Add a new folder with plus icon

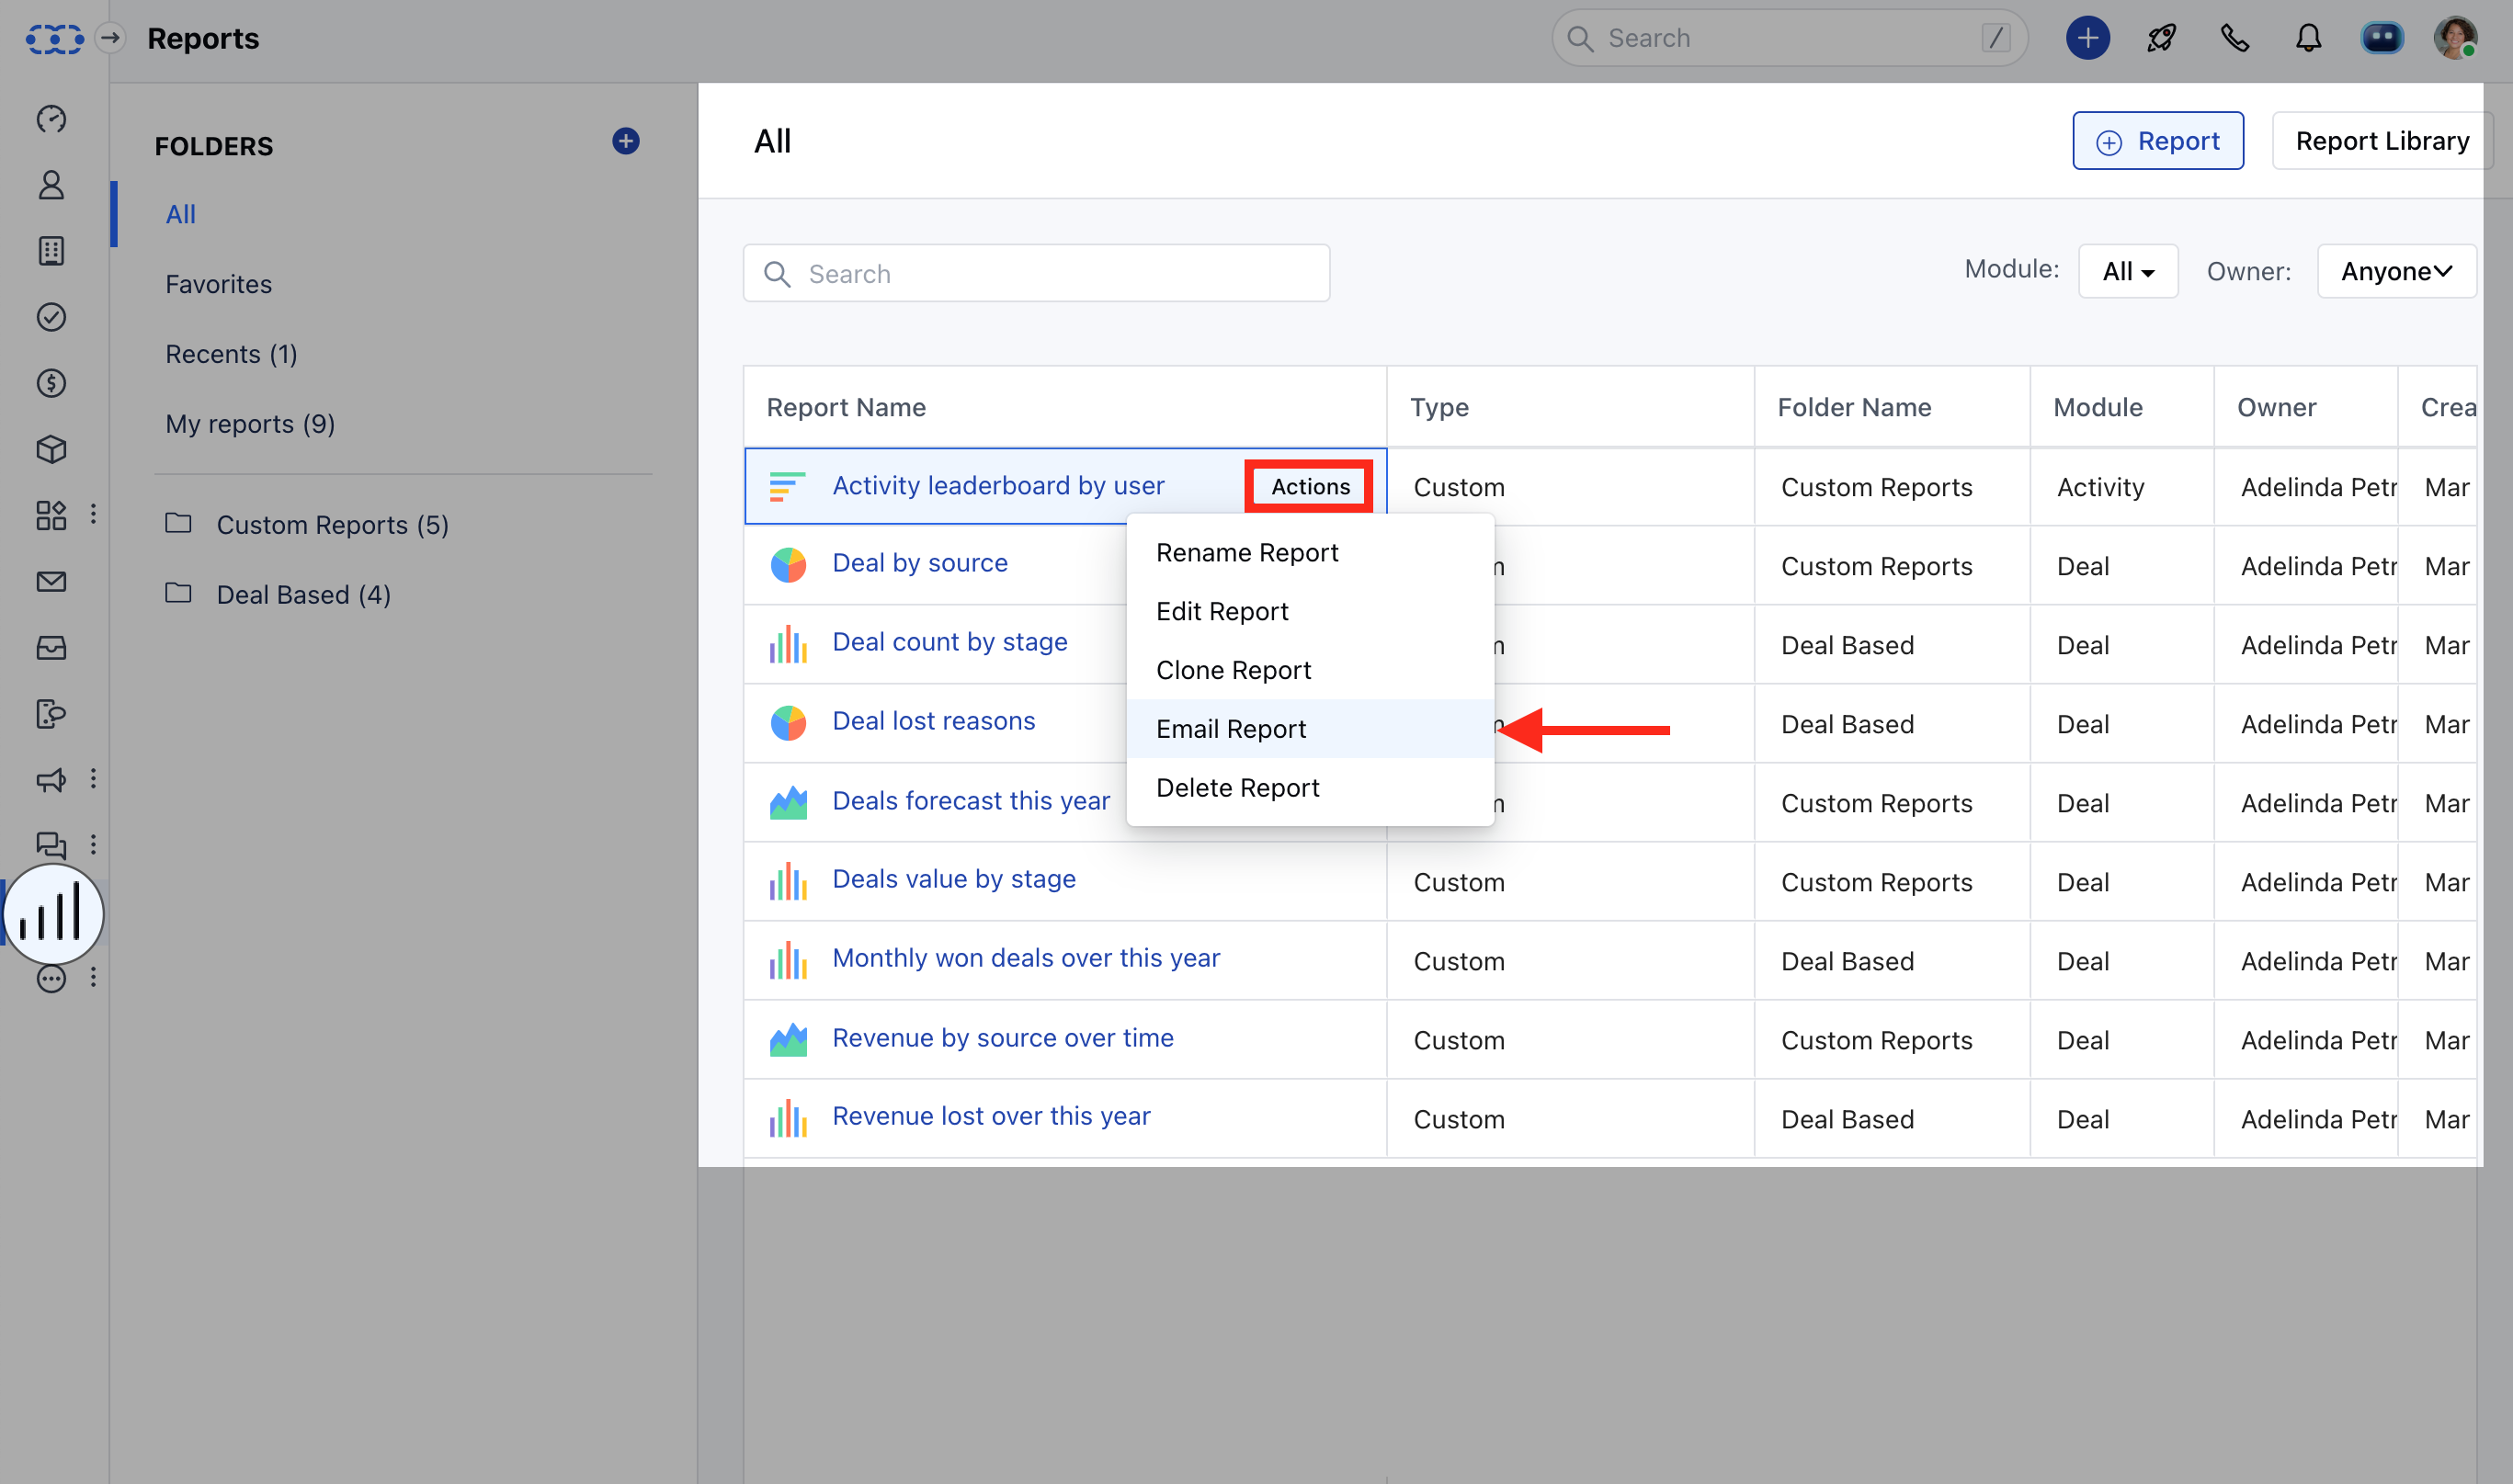click(x=626, y=141)
